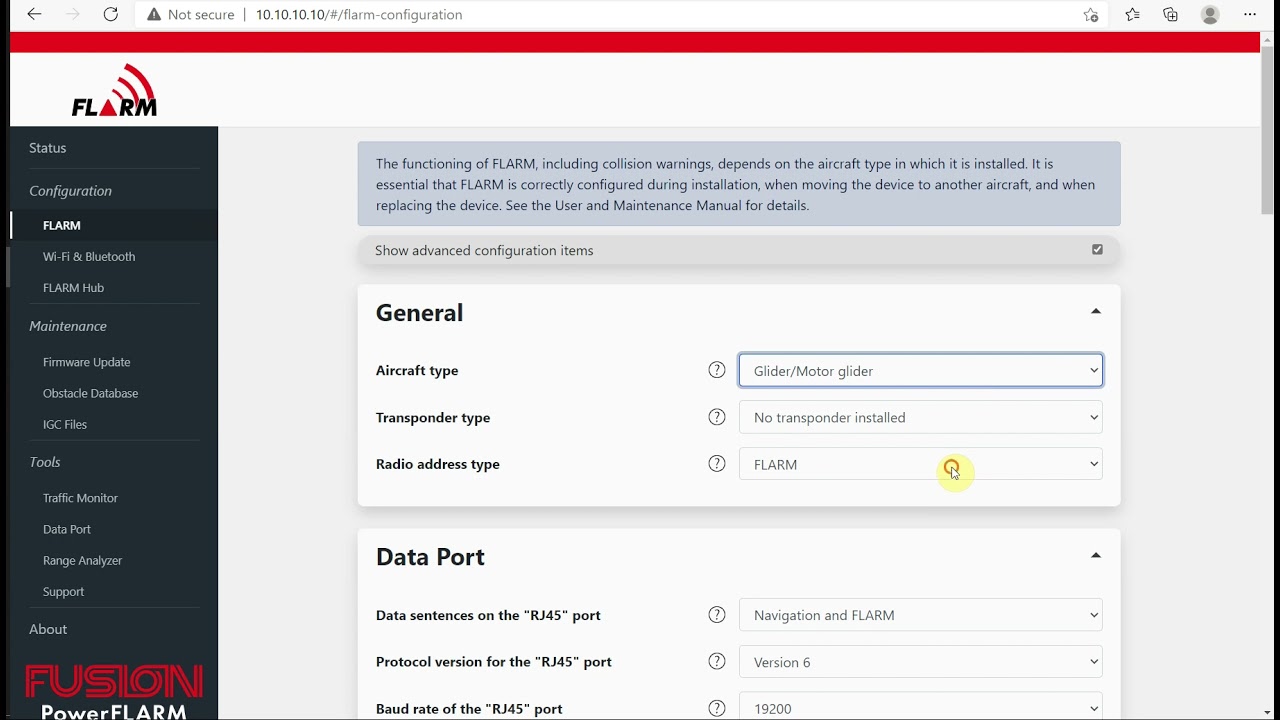Click the Data Port section heading
This screenshot has width=1280, height=720.
point(430,556)
